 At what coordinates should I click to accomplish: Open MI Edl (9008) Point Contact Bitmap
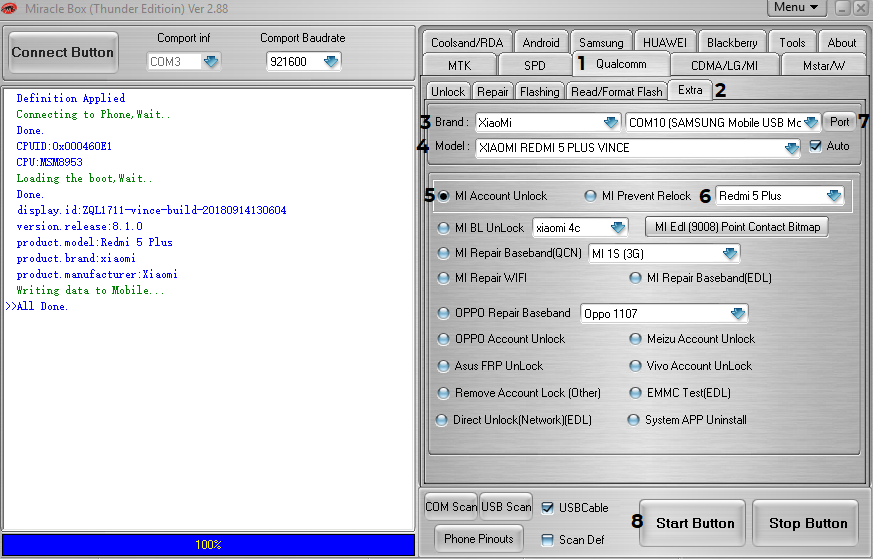737,227
